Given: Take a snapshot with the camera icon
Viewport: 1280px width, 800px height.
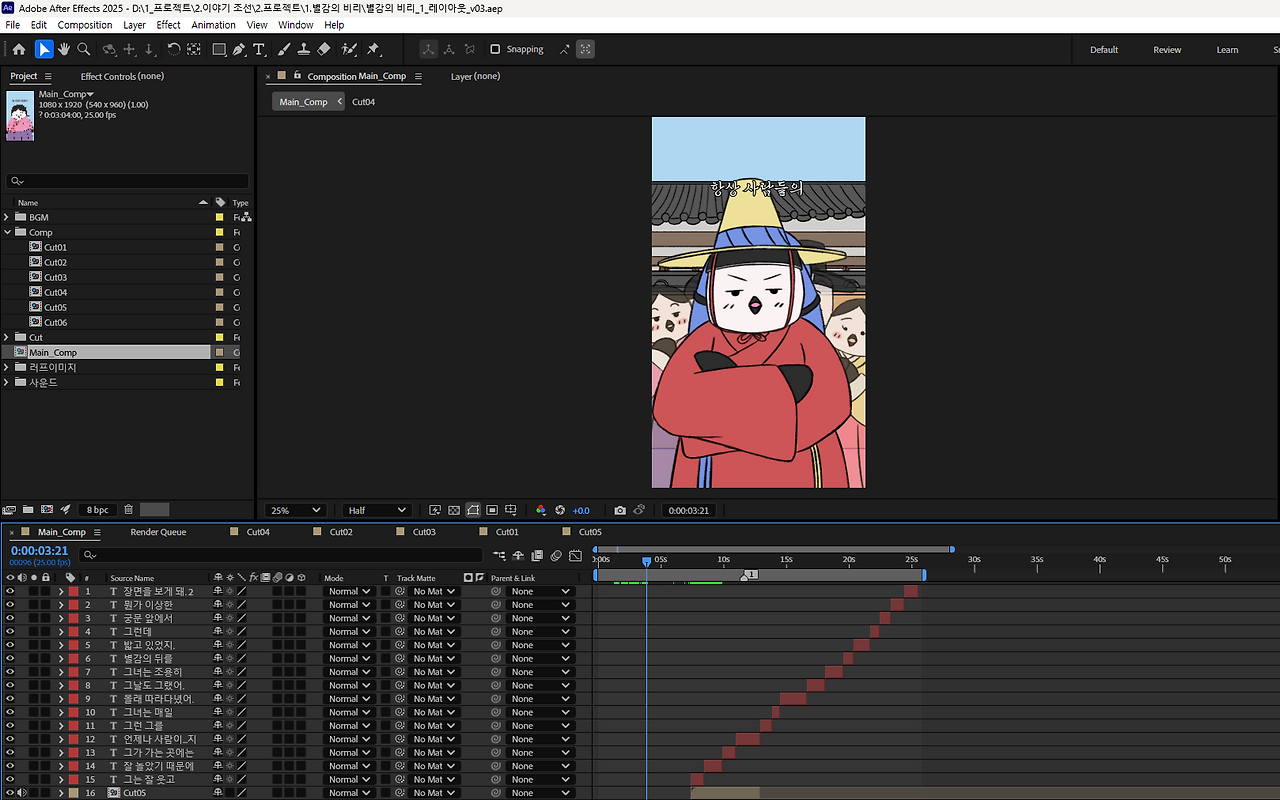Looking at the screenshot, I should tap(620, 510).
